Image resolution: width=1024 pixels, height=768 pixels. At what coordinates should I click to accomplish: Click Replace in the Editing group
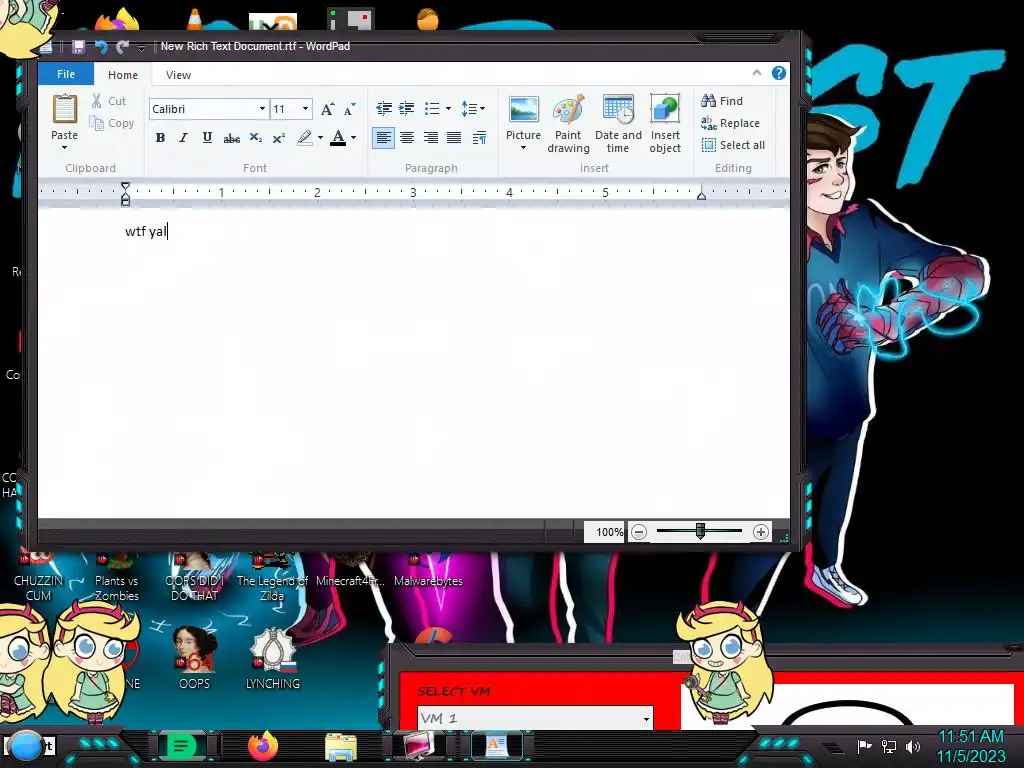pyautogui.click(x=730, y=123)
